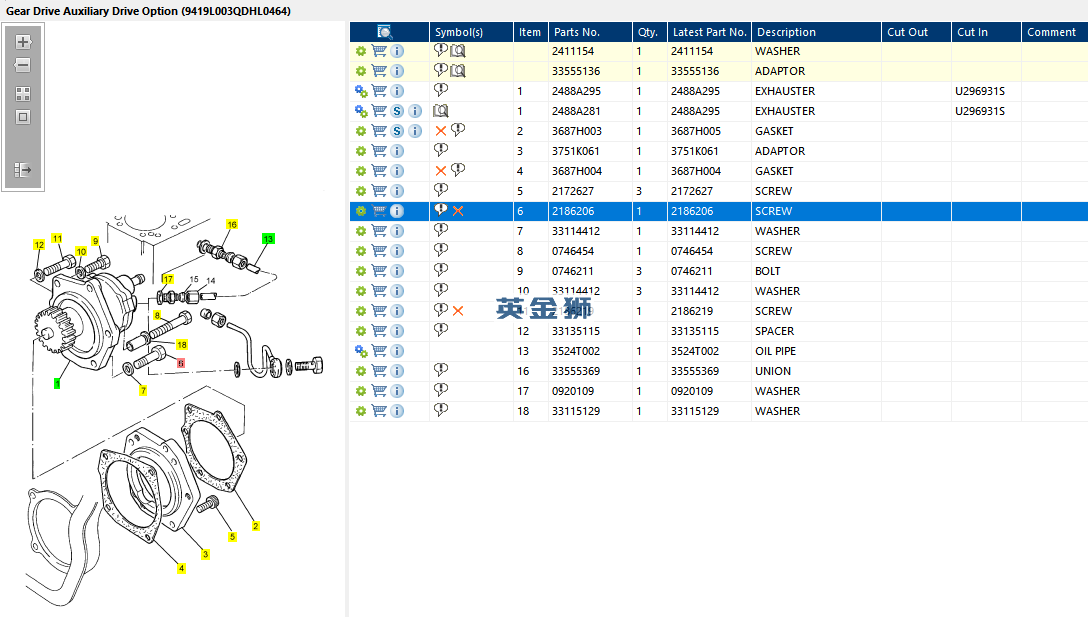
Task: Select callout 5 in the diagram
Action: tap(232, 536)
